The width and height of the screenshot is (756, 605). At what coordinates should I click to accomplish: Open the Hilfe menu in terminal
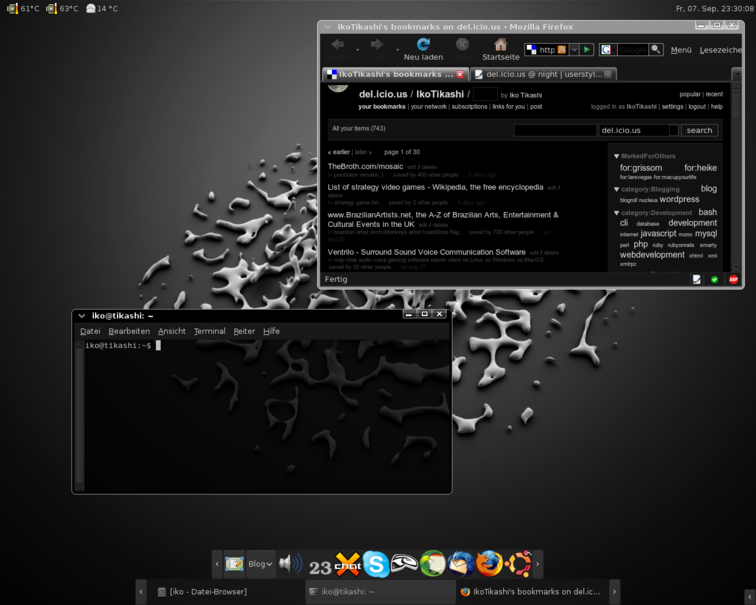[271, 331]
